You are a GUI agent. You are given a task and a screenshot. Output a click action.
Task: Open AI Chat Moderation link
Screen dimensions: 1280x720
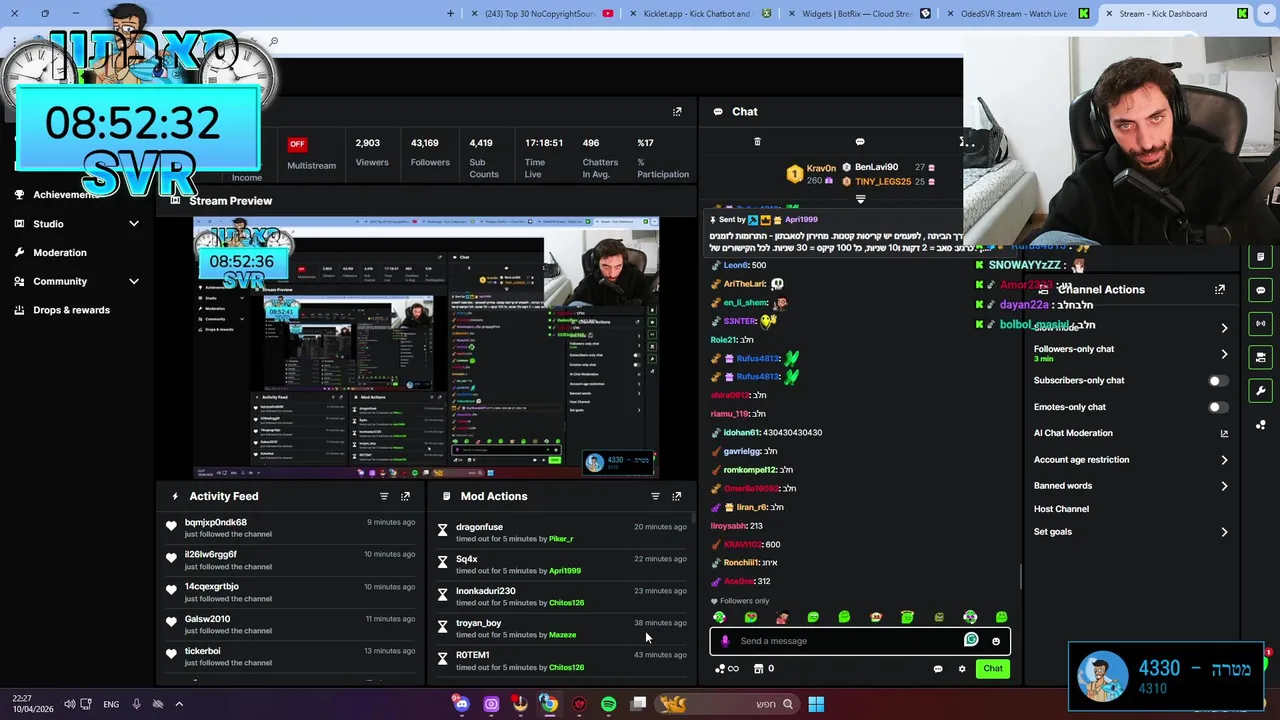click(x=1130, y=434)
